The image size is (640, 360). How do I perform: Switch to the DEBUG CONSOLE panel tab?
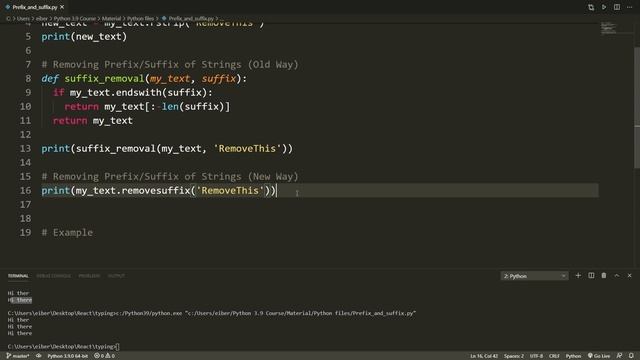(x=53, y=276)
